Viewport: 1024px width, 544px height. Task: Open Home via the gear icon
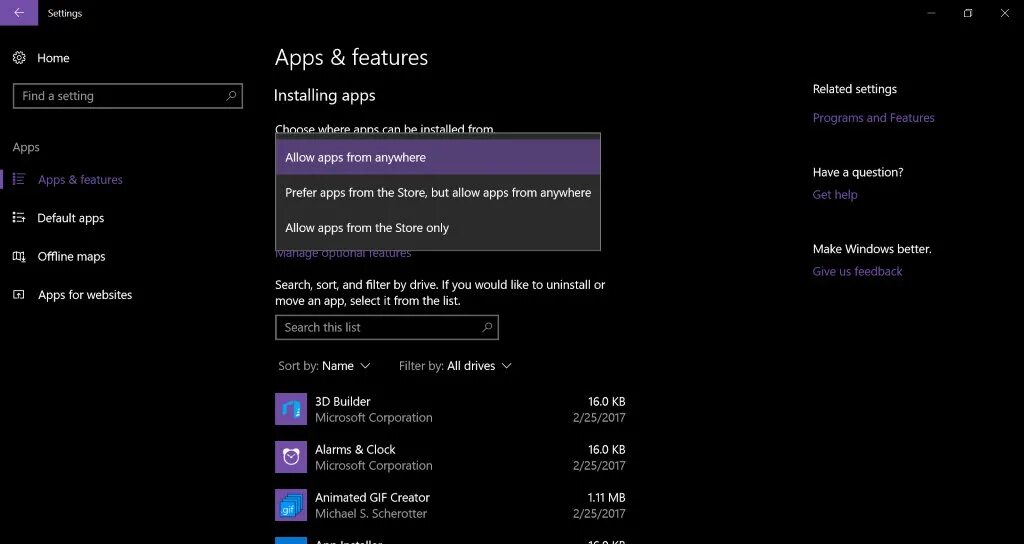[x=19, y=58]
